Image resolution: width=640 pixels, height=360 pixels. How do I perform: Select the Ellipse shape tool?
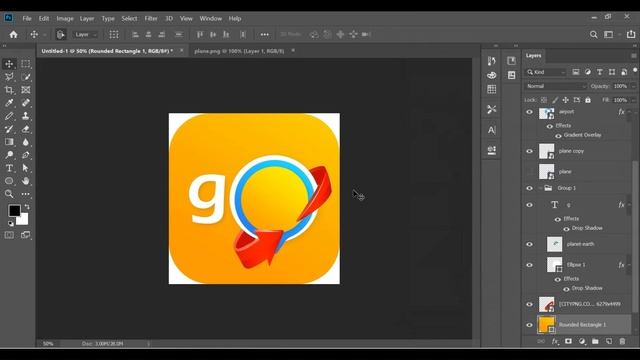tap(9, 181)
